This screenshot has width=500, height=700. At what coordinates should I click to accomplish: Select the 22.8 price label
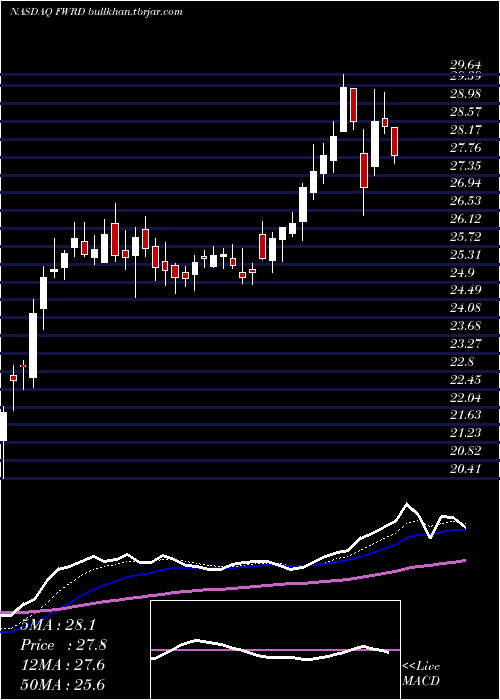pos(462,362)
